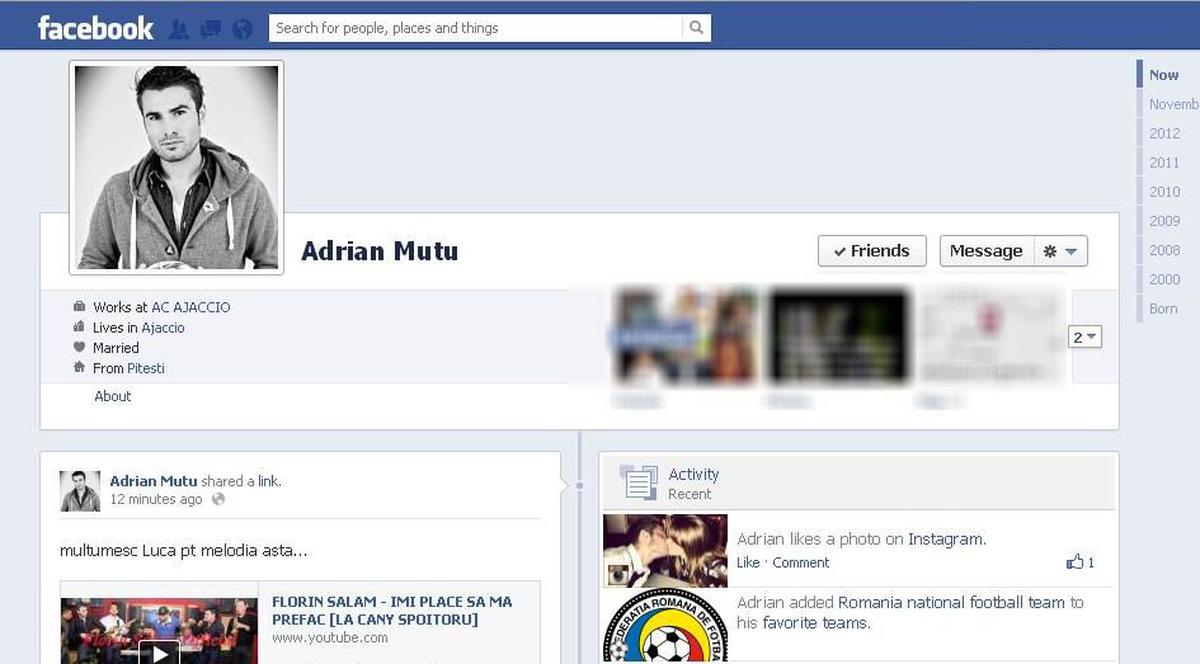Click the privacy globe on Adrian's post

click(217, 500)
